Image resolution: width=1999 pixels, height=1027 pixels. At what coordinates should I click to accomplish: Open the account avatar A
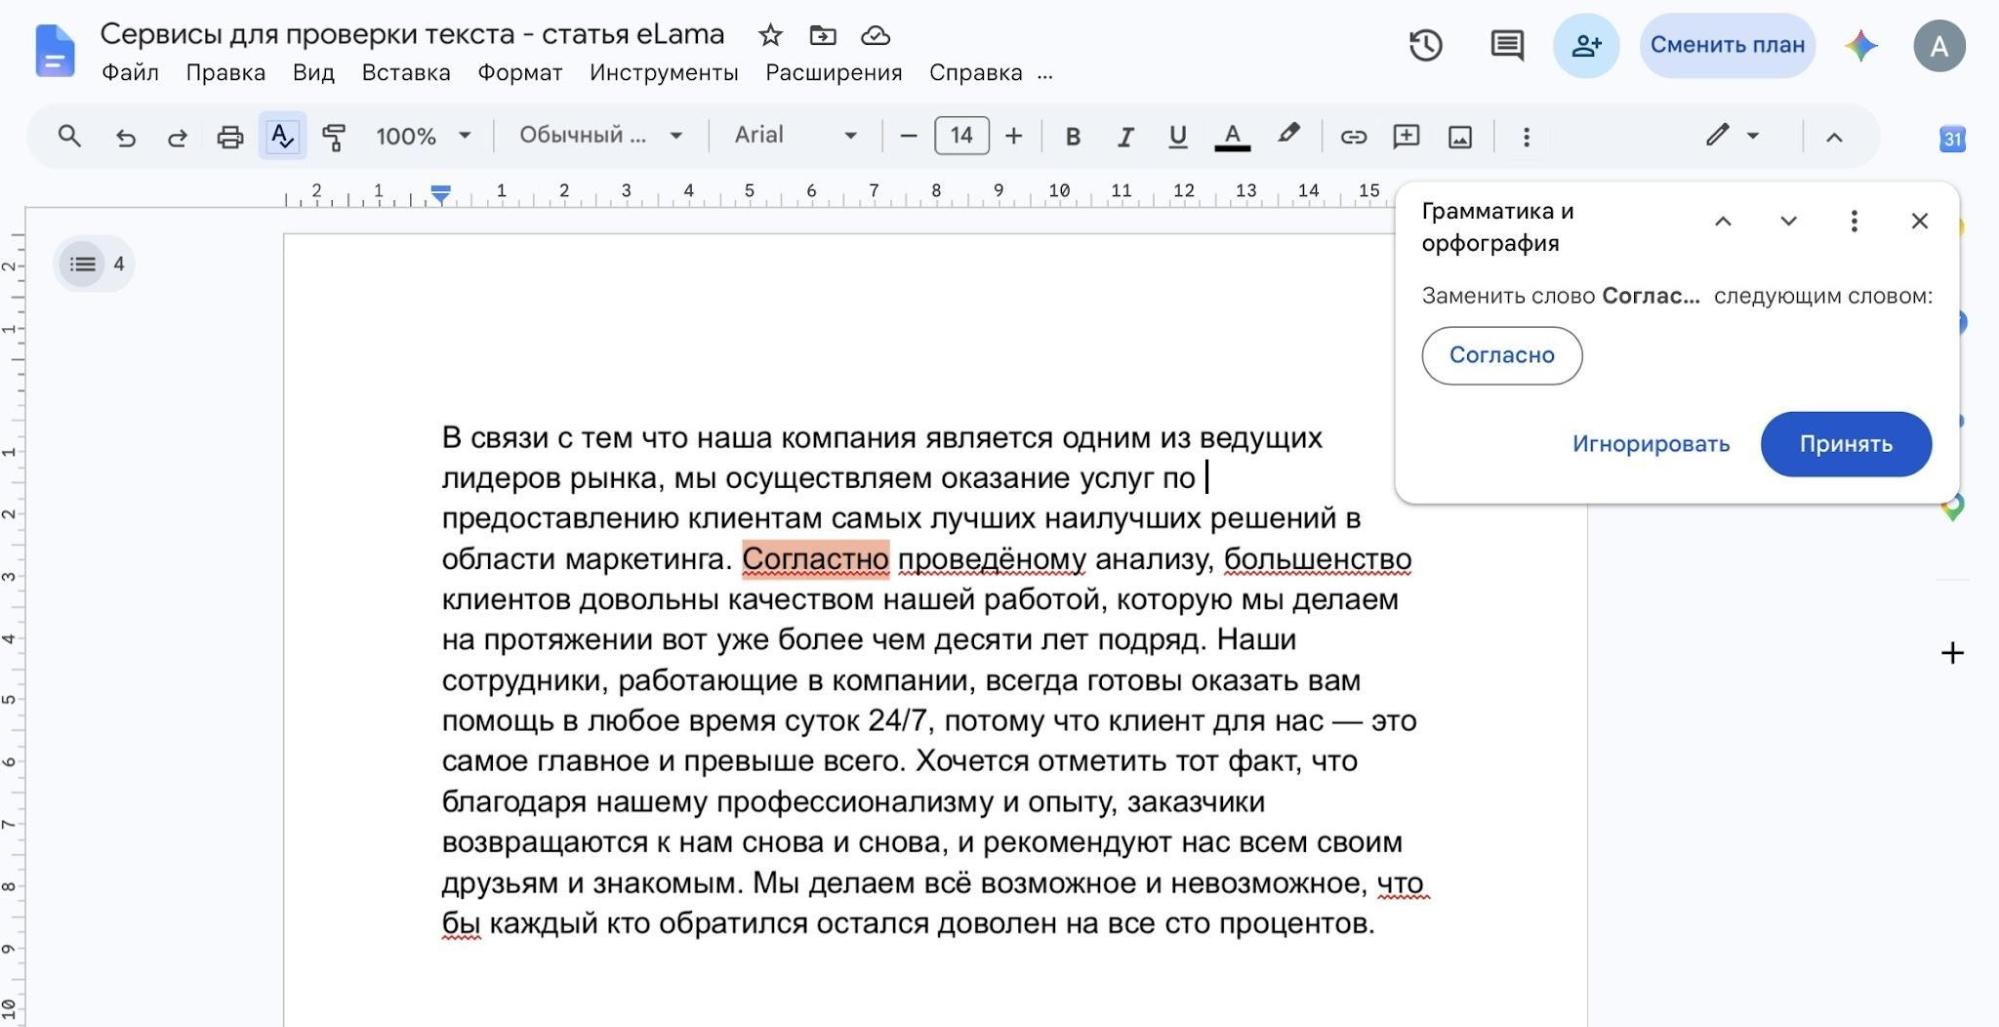[1939, 45]
